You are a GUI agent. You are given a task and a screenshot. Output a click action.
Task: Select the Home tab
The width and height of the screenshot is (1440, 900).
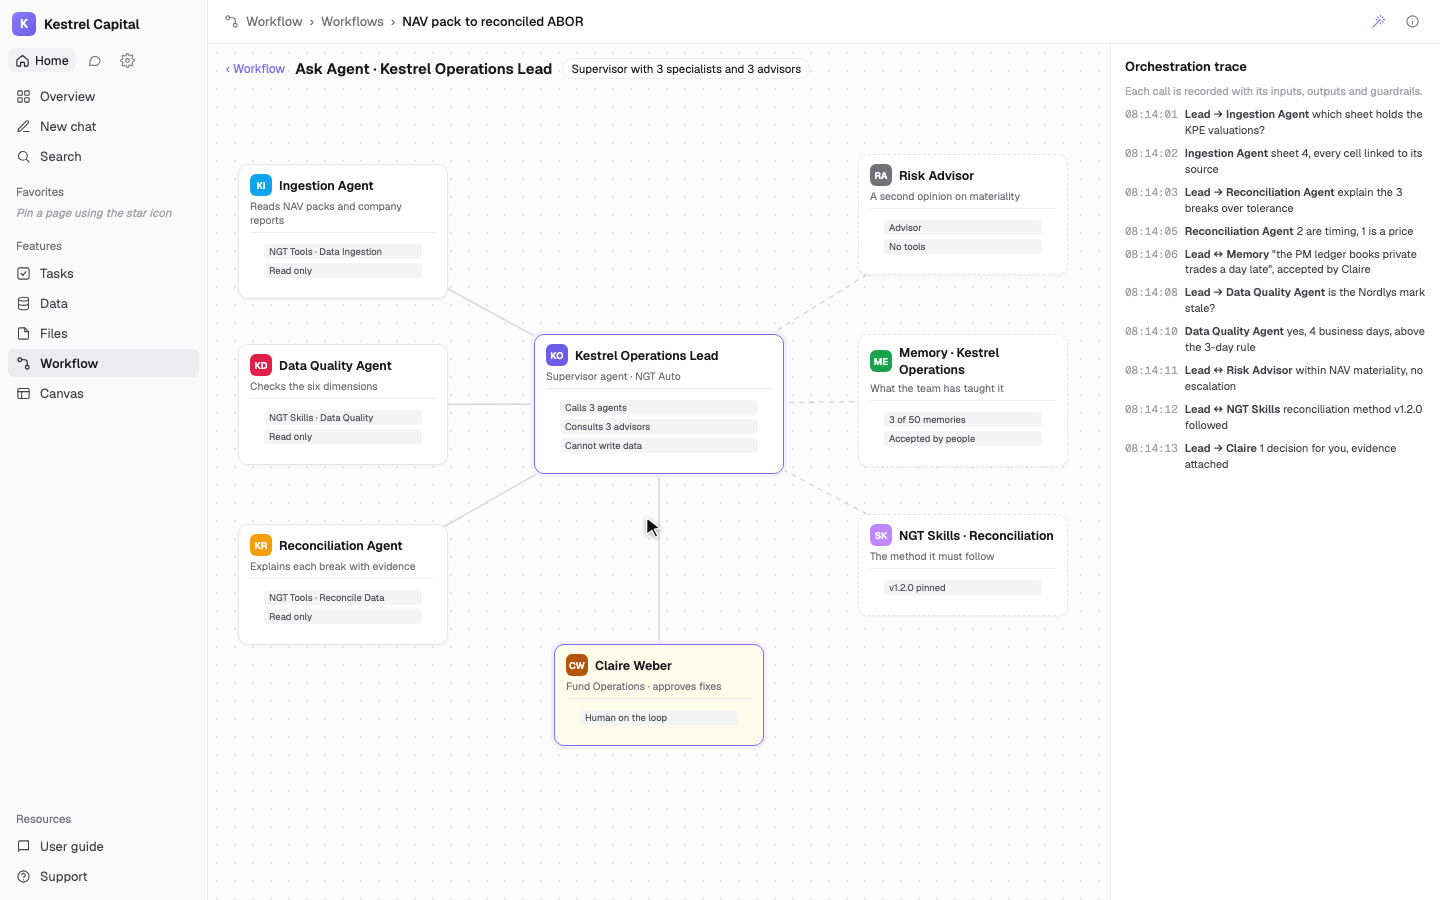tap(42, 61)
